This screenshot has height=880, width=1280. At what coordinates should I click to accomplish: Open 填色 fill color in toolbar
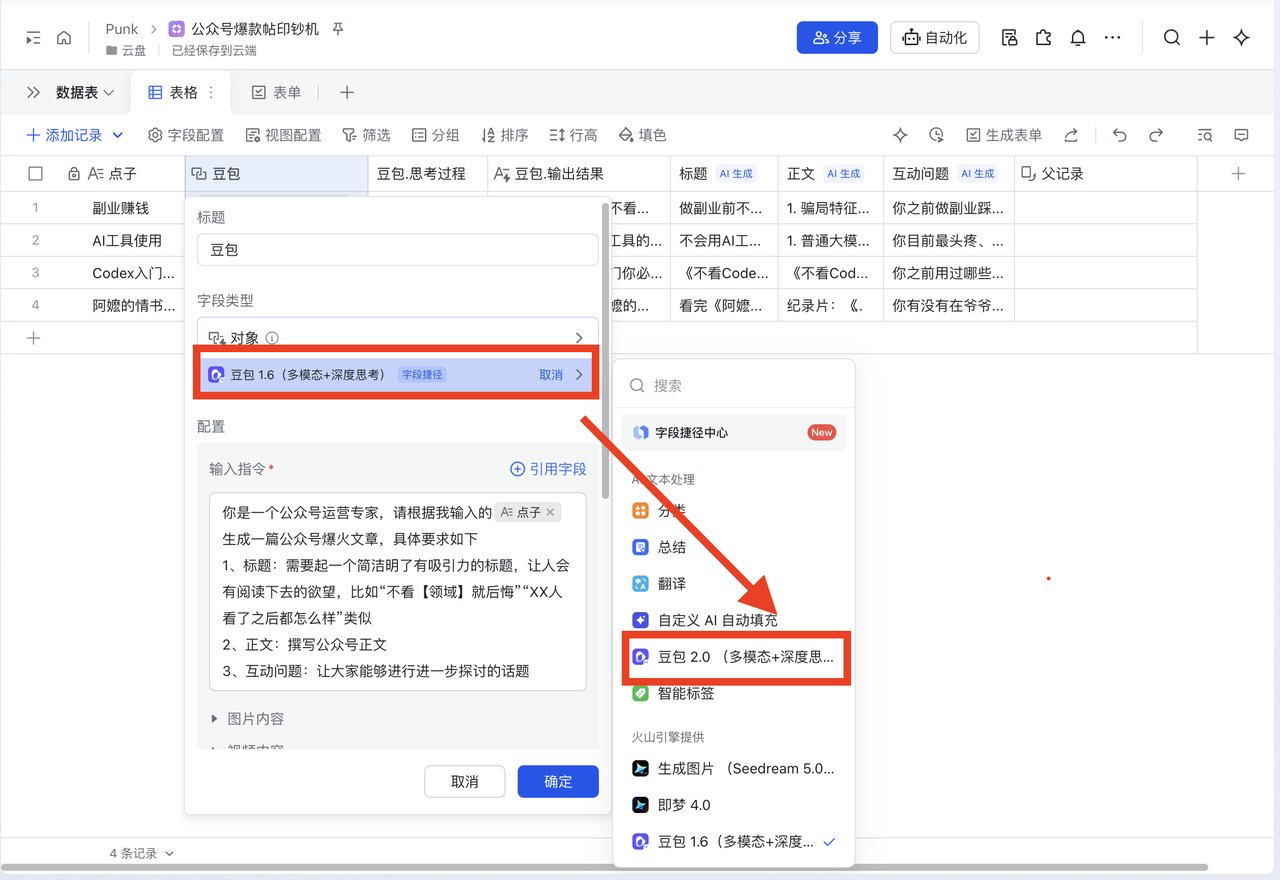[x=642, y=135]
